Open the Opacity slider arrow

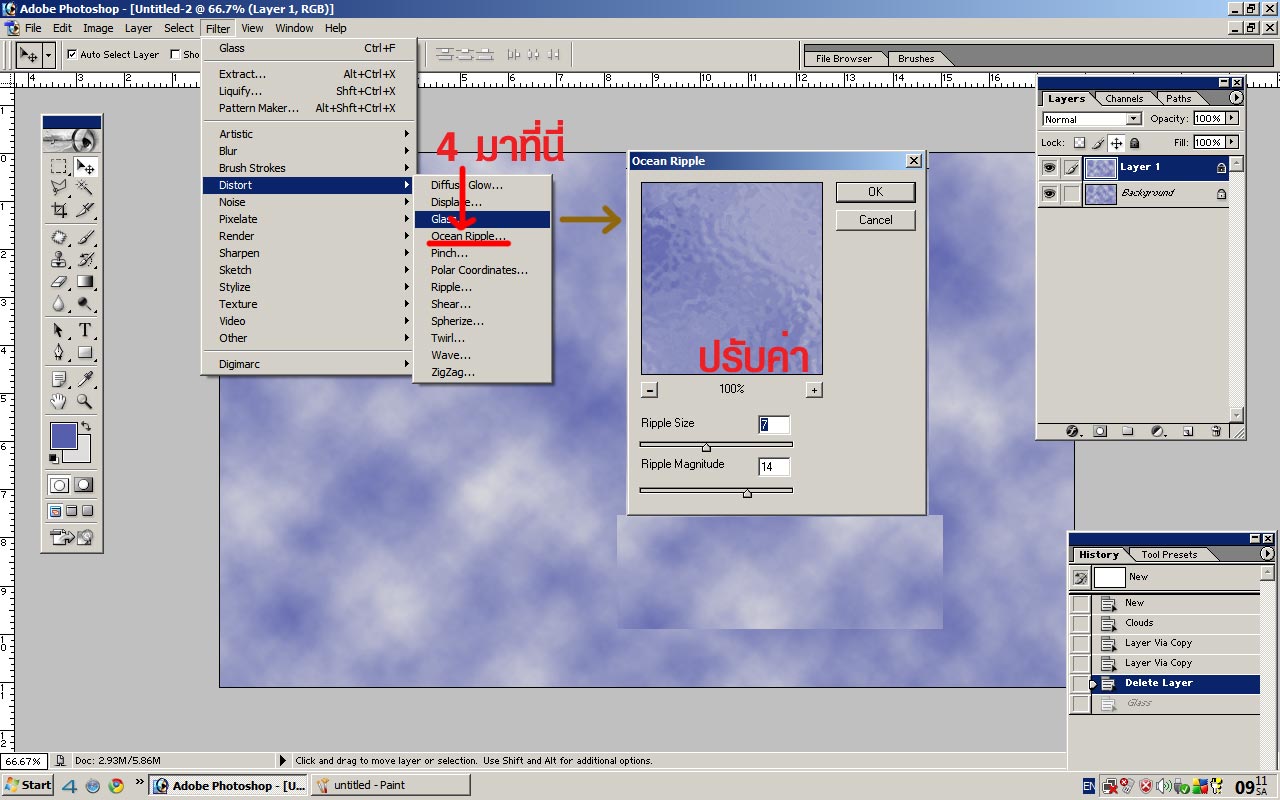tap(1232, 118)
